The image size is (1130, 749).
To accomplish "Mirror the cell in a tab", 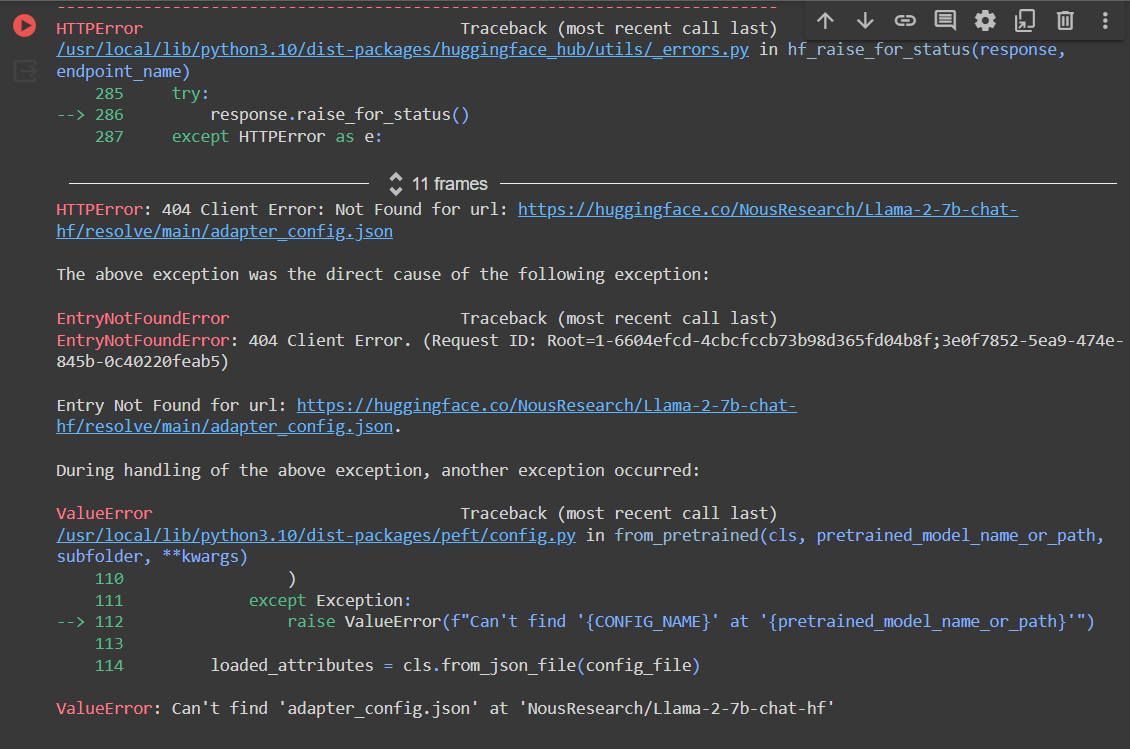I will click(x=1025, y=20).
